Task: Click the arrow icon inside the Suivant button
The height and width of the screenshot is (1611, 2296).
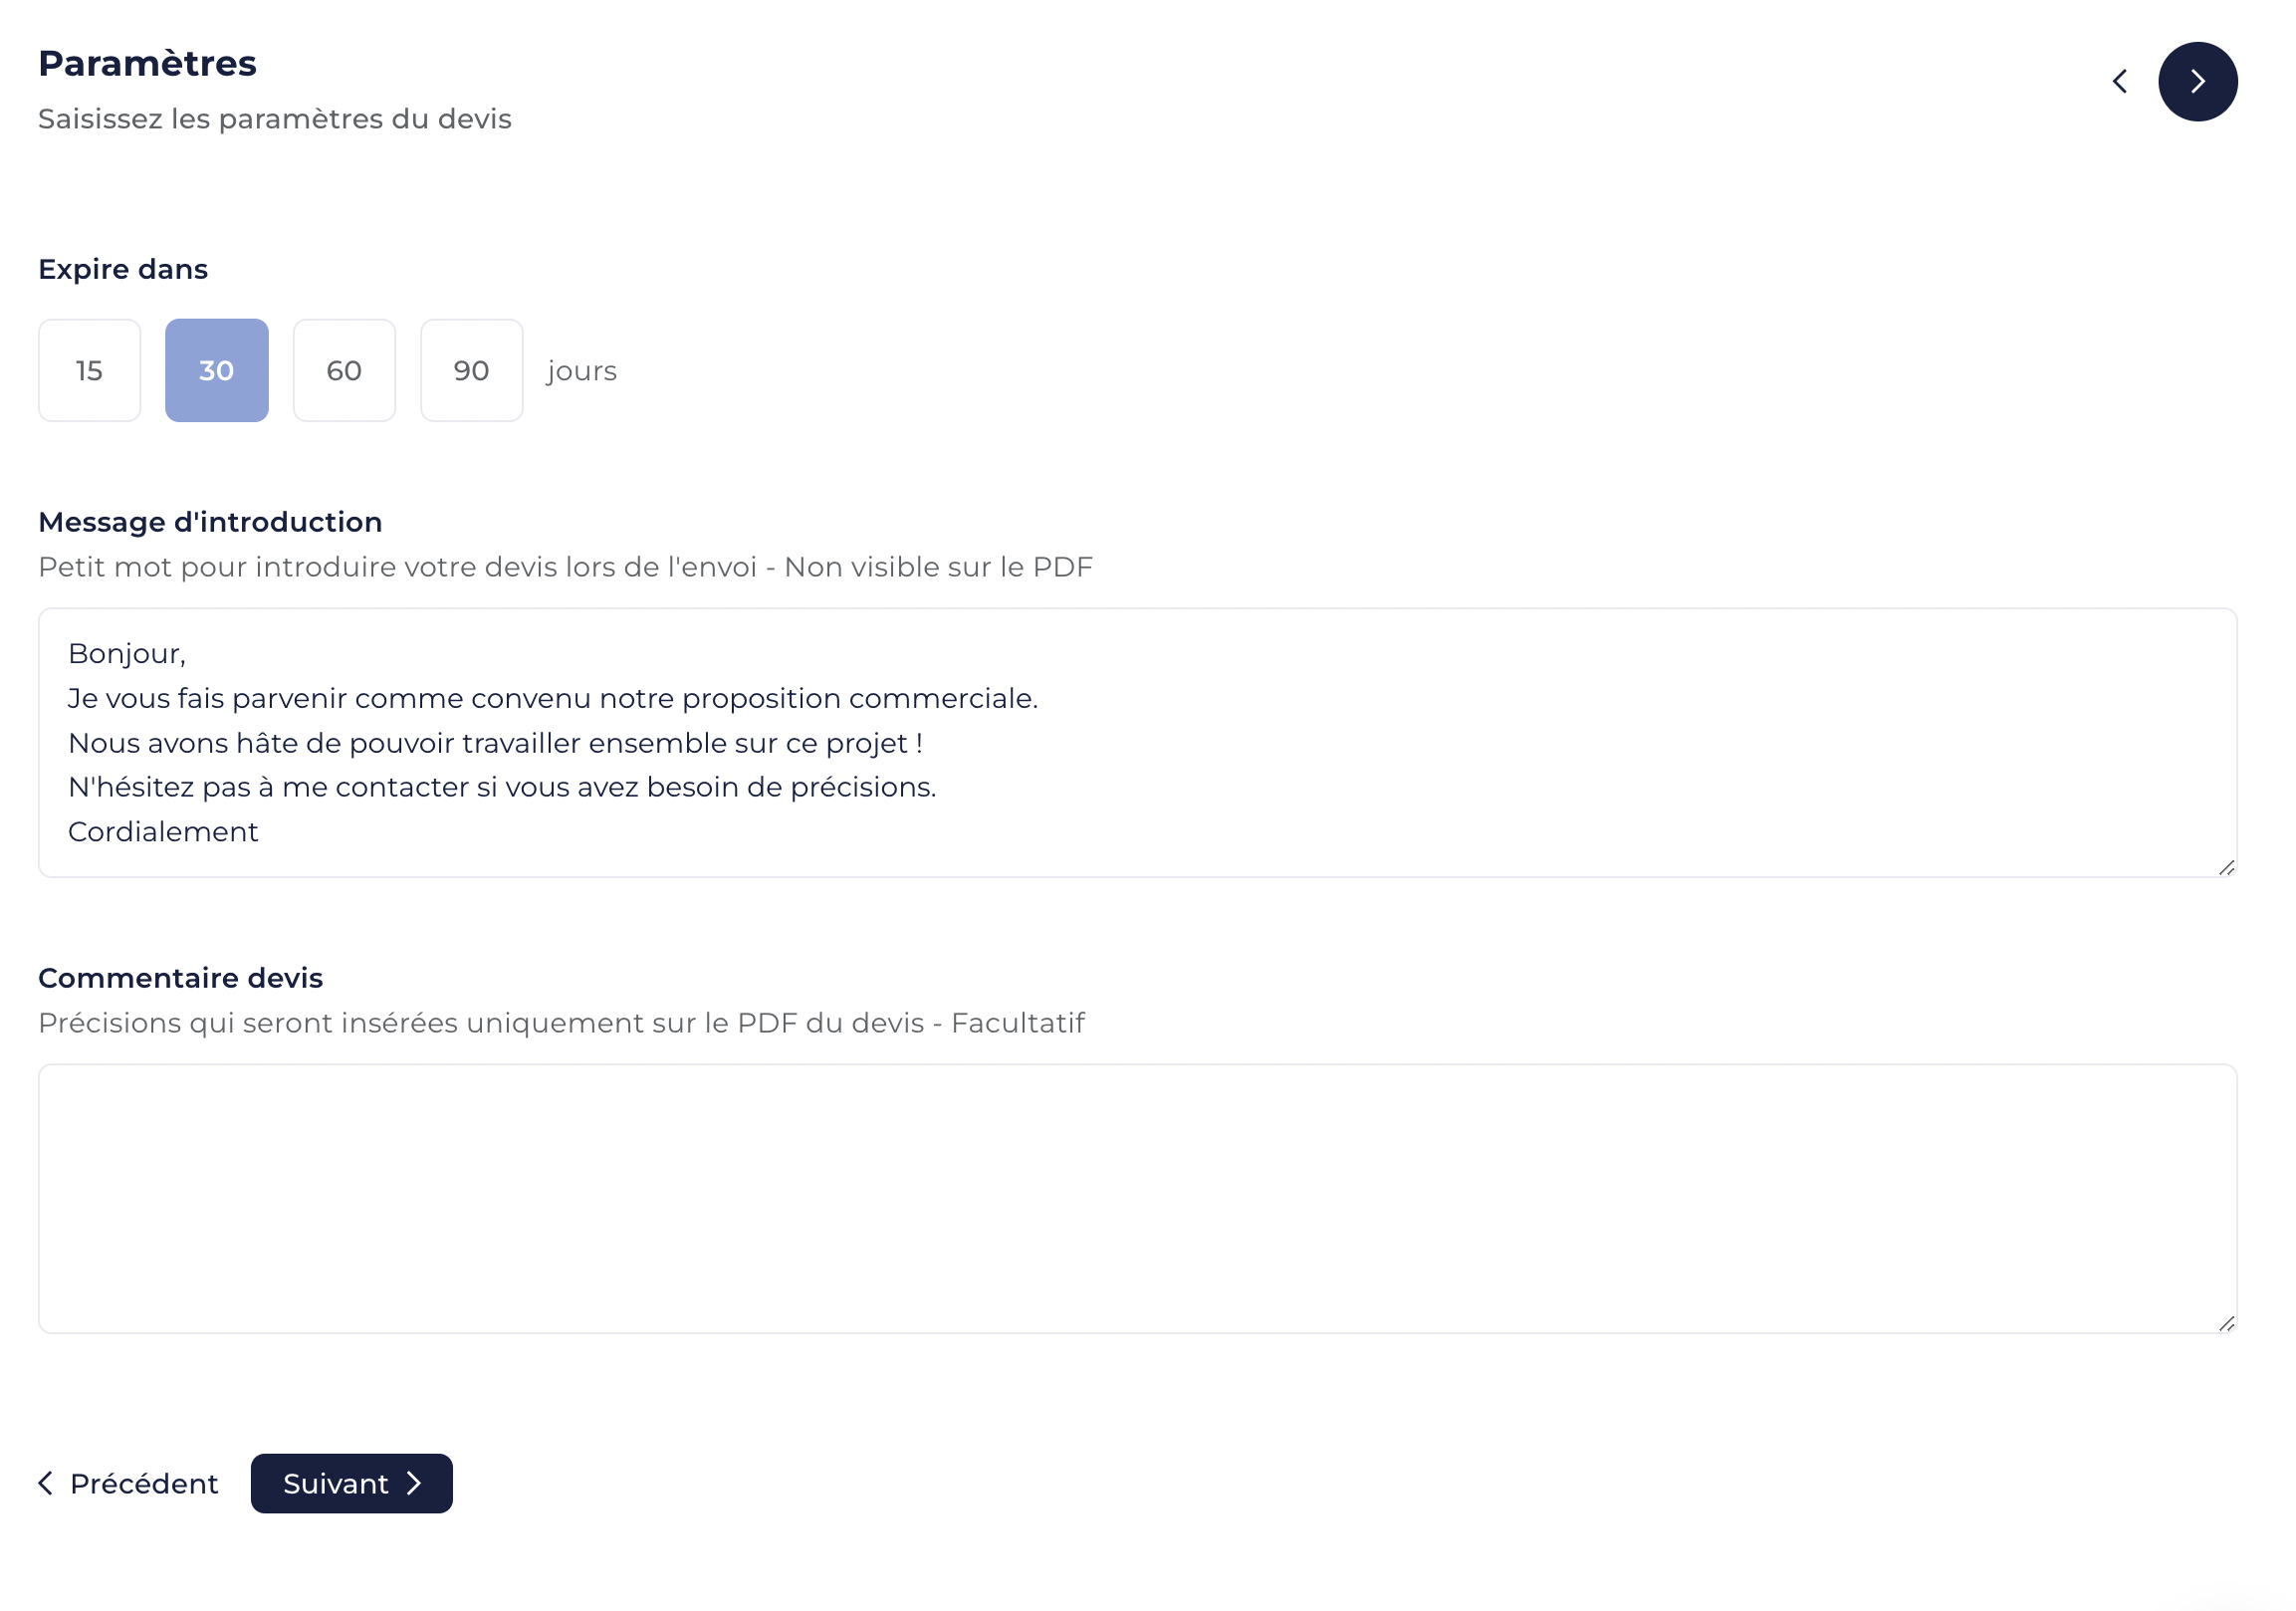Action: [413, 1483]
